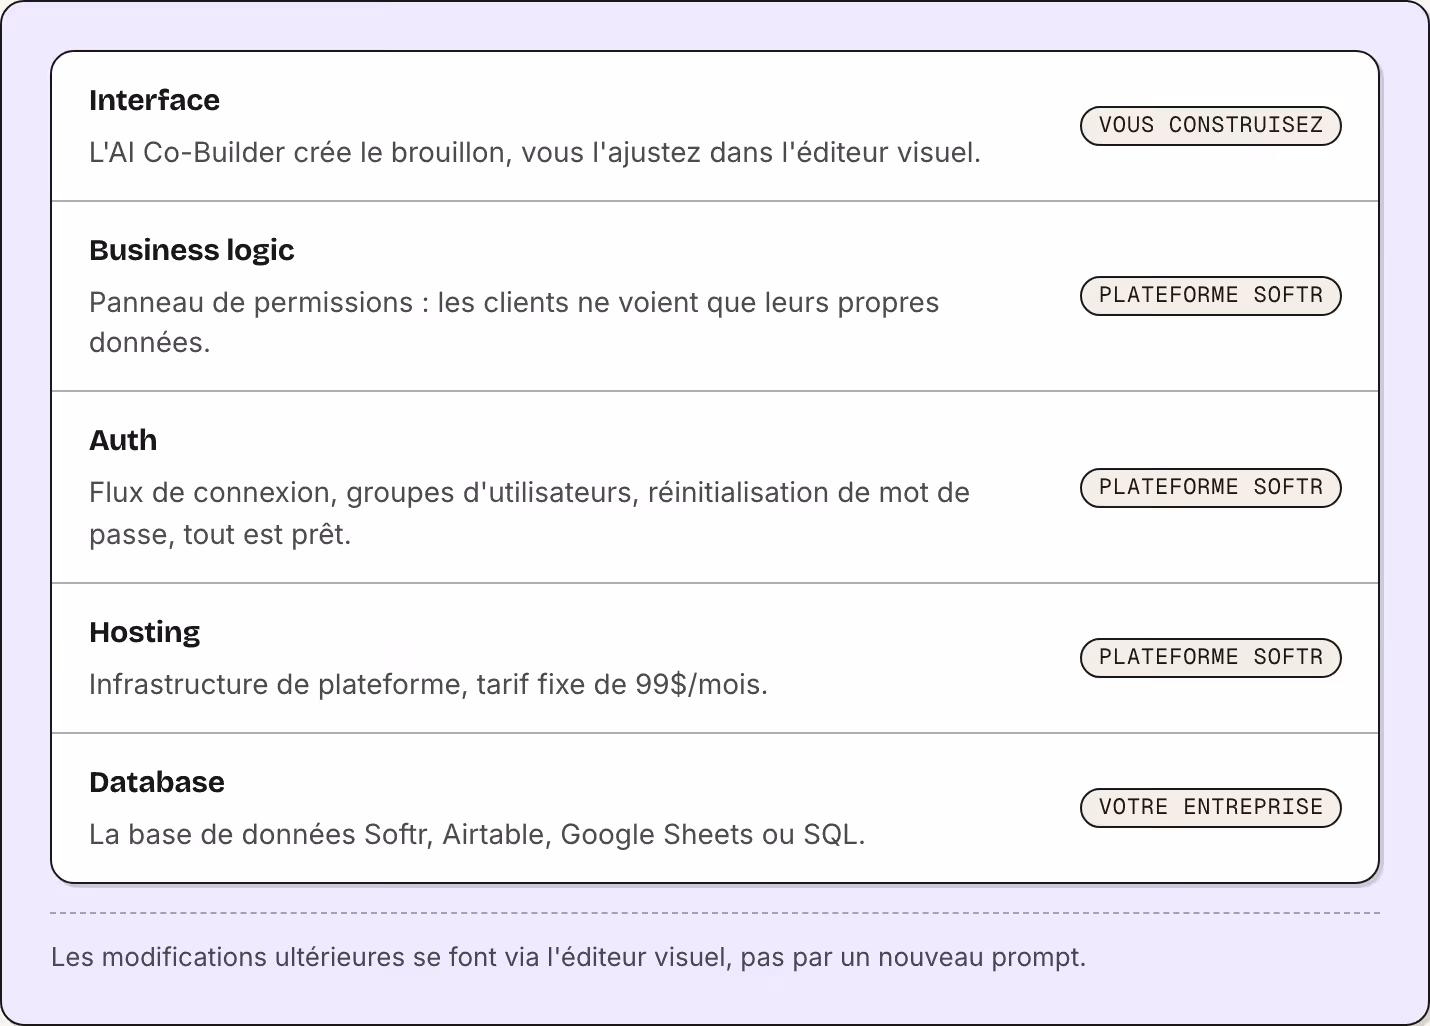Select the Auth heading
1430x1026 pixels.
pos(123,440)
